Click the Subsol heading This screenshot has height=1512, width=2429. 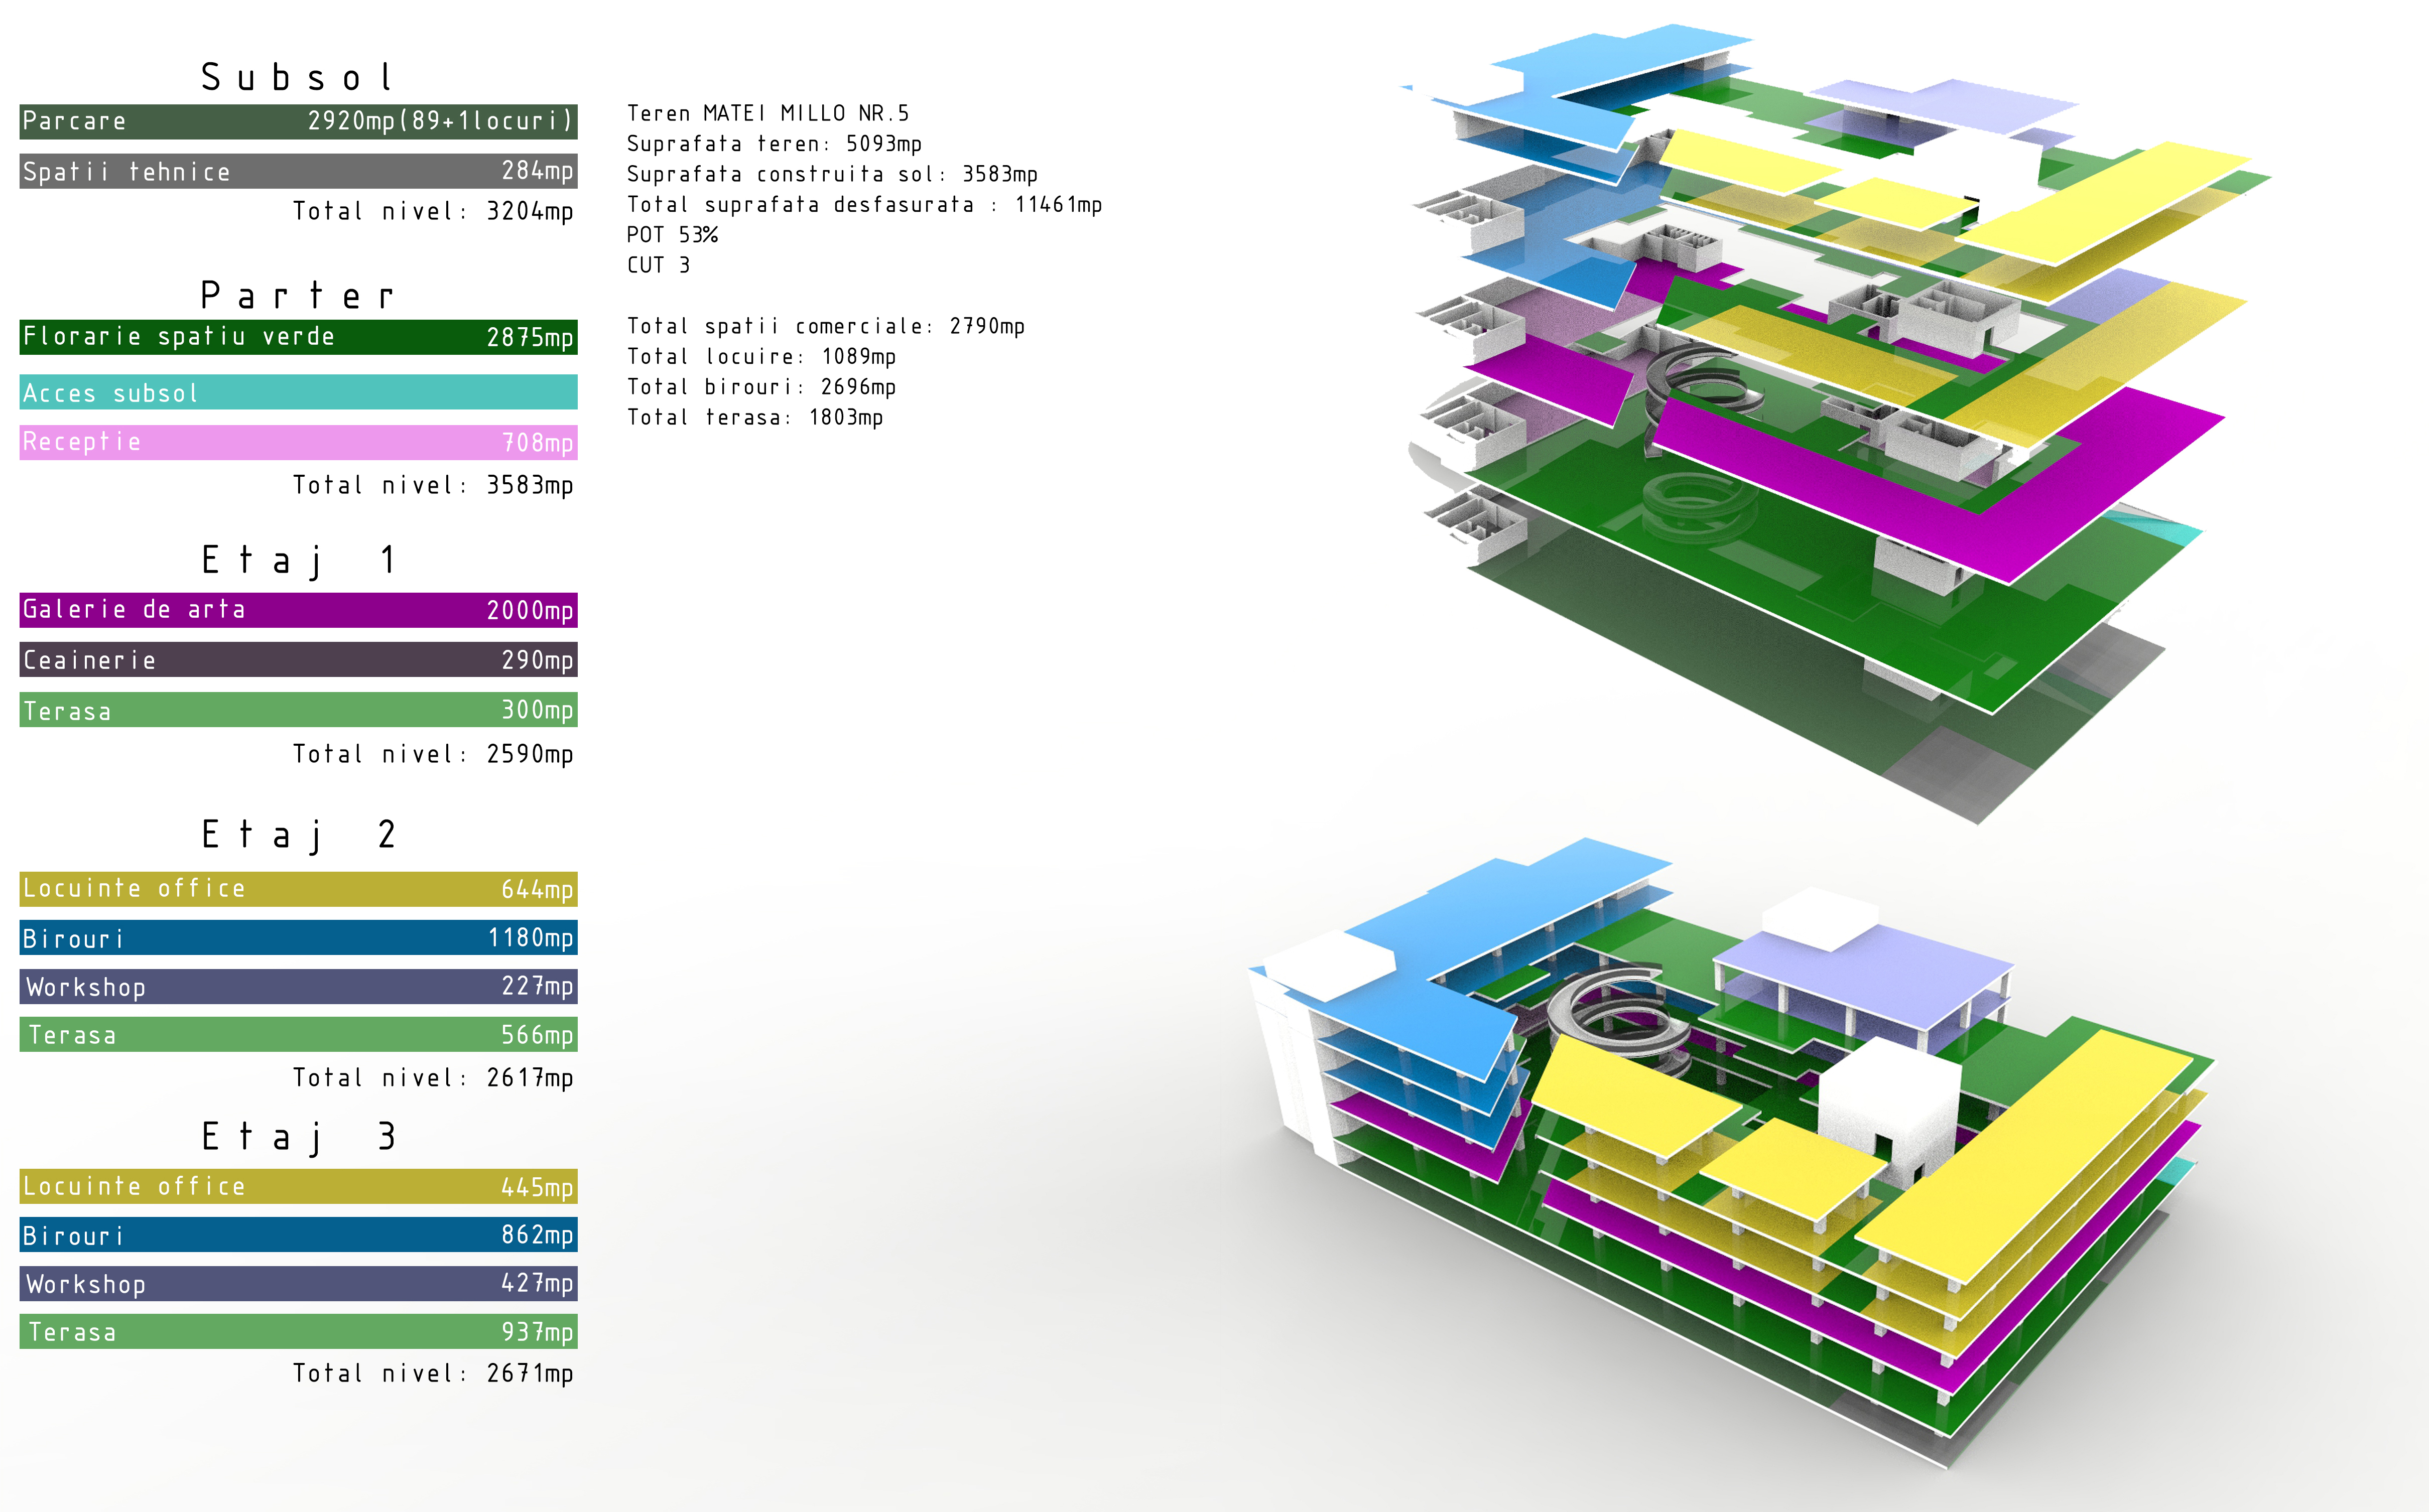(x=298, y=77)
